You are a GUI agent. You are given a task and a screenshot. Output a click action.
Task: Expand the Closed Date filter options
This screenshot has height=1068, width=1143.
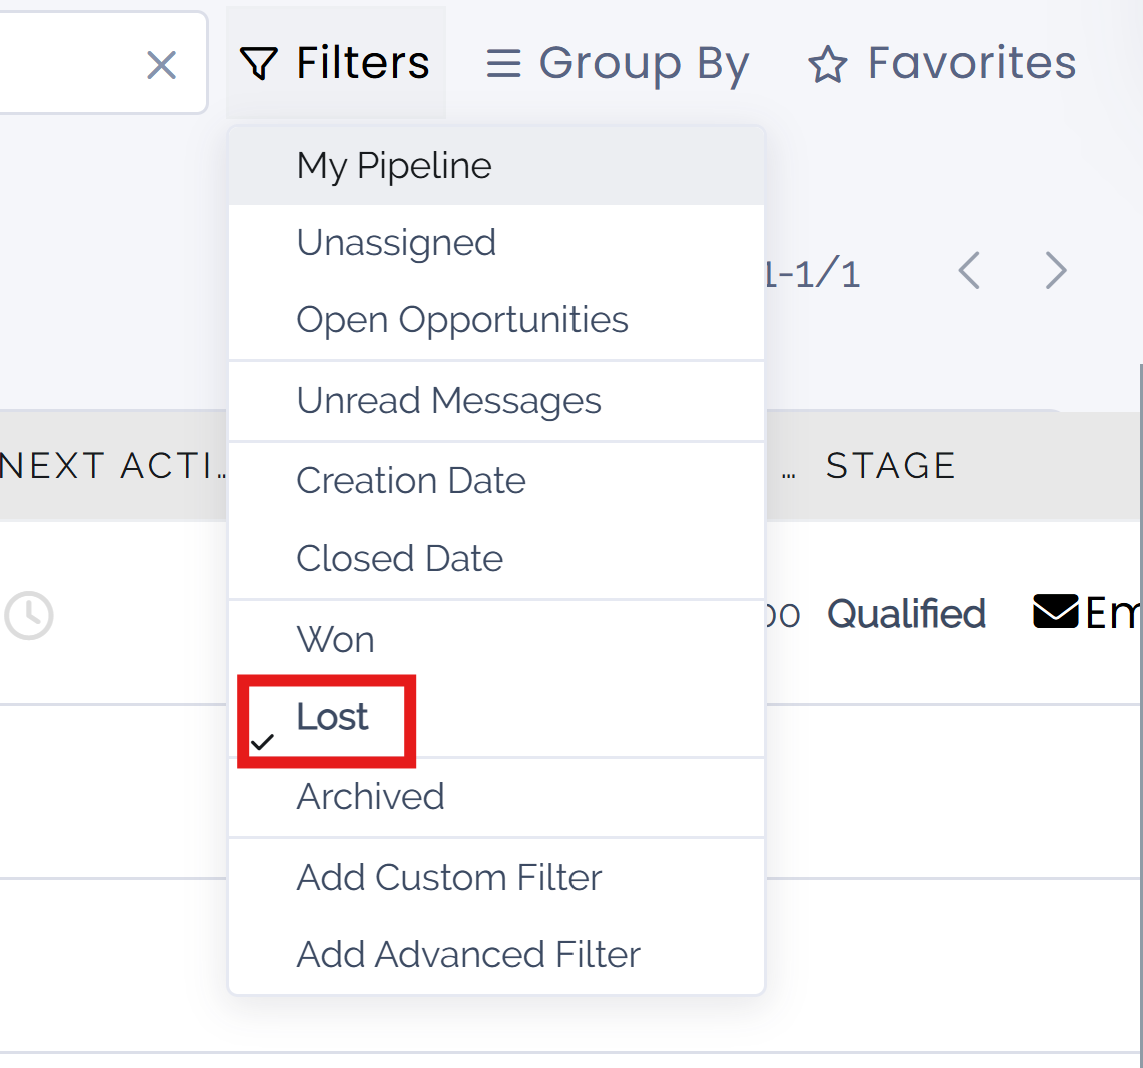(399, 558)
